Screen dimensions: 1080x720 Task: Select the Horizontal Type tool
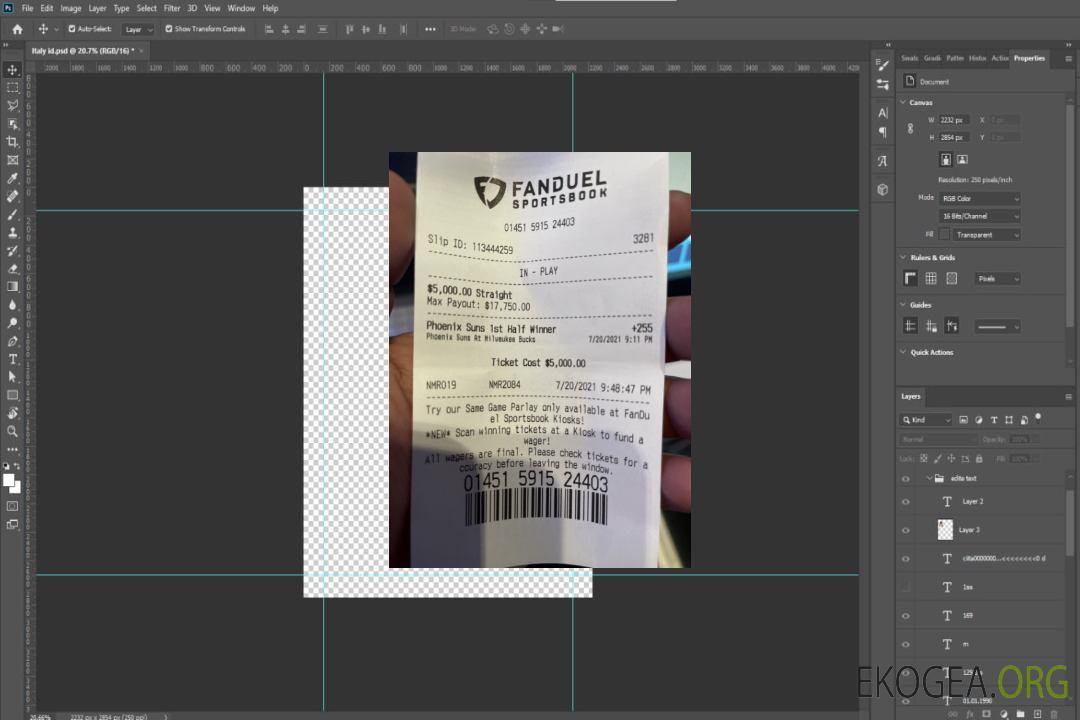12,359
